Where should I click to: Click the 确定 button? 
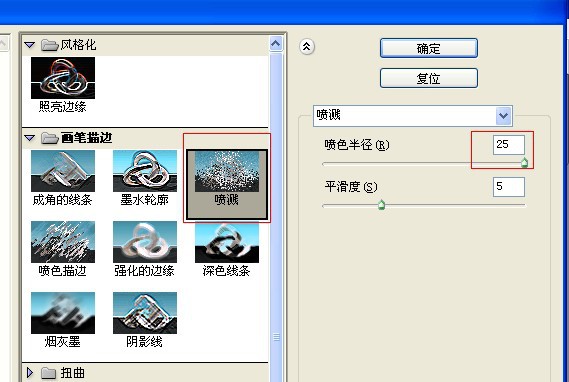[x=429, y=48]
